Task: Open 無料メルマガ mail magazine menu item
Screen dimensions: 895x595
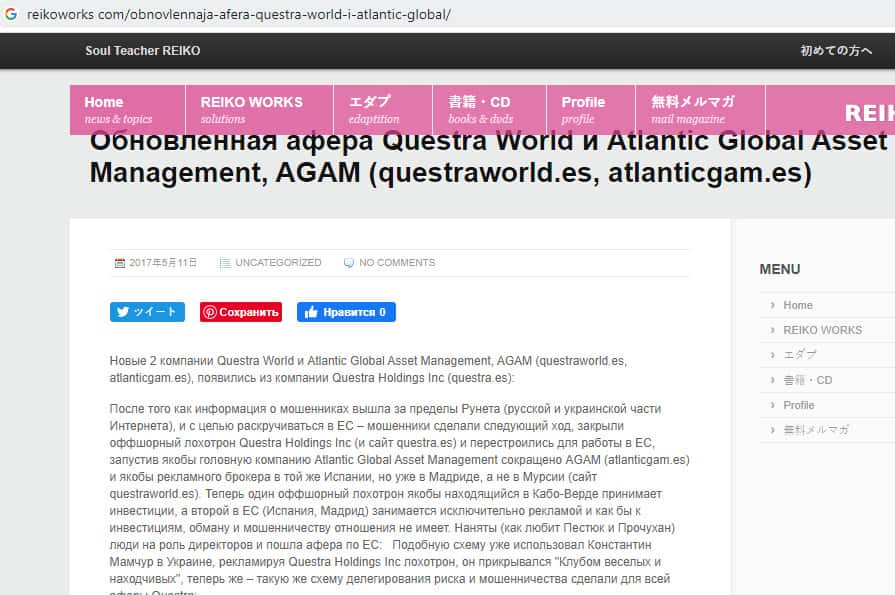Action: [x=700, y=110]
